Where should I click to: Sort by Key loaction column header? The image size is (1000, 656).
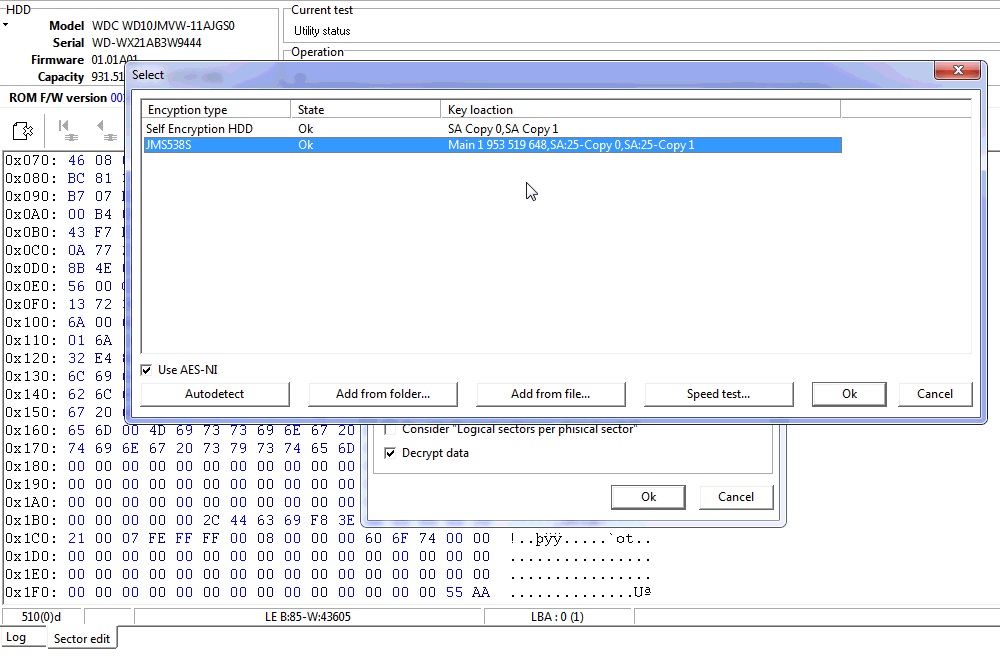pos(640,110)
